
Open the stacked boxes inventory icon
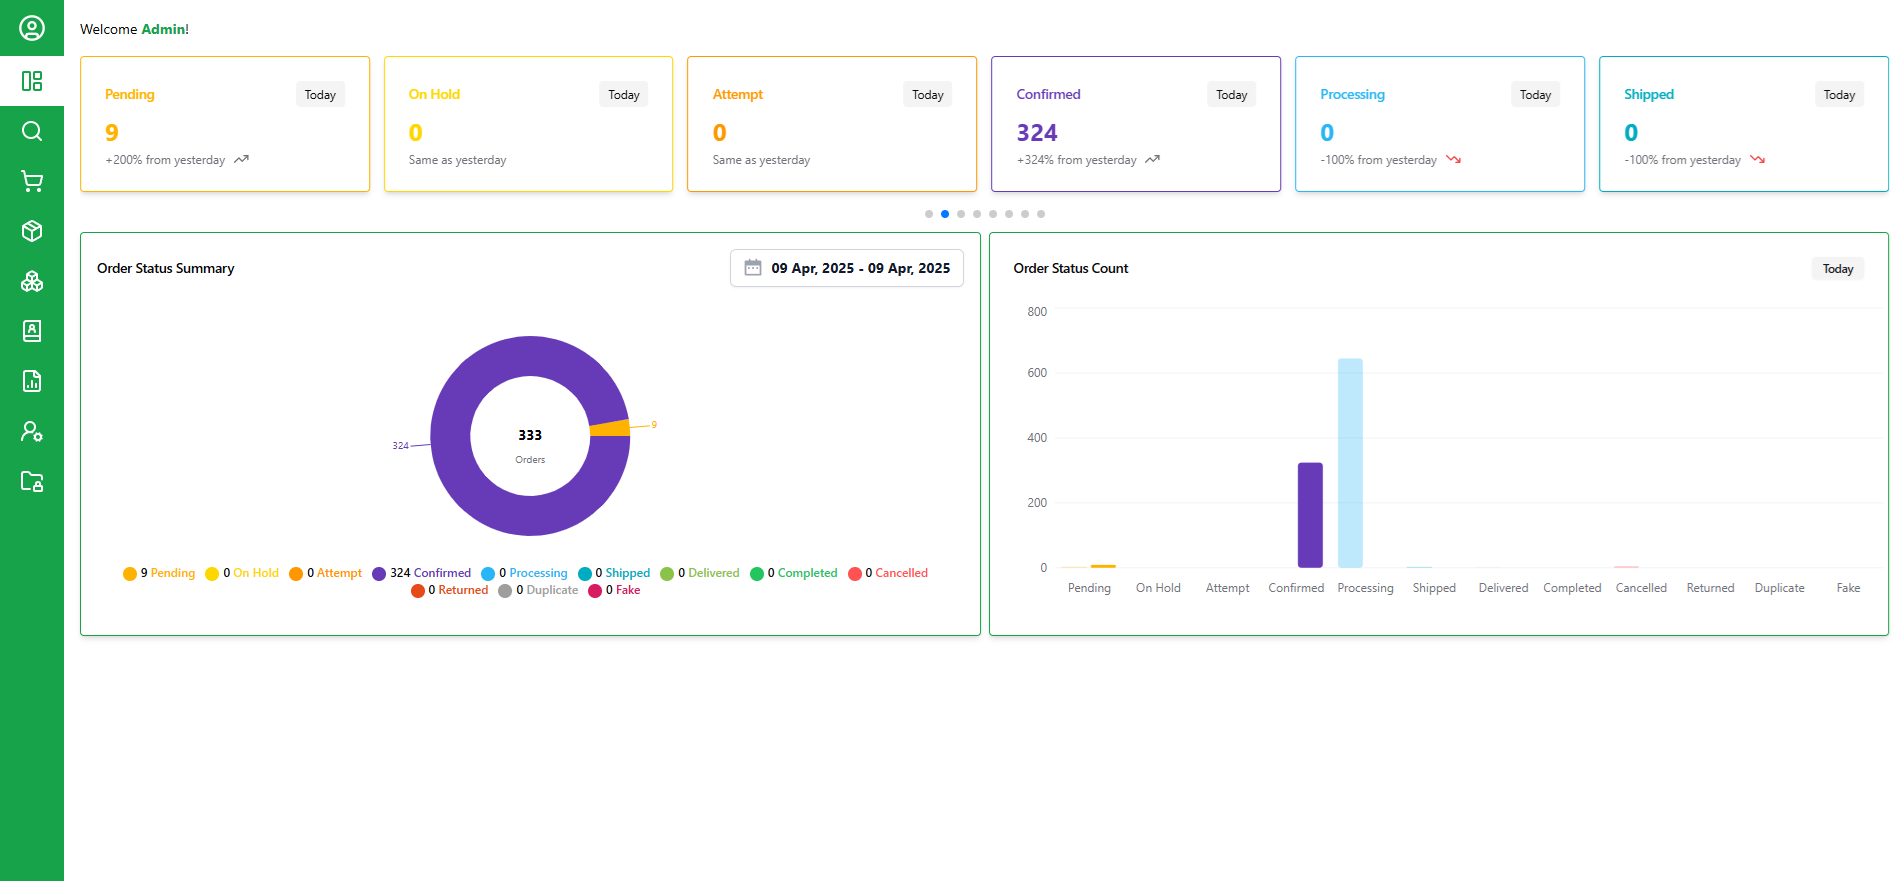tap(32, 281)
